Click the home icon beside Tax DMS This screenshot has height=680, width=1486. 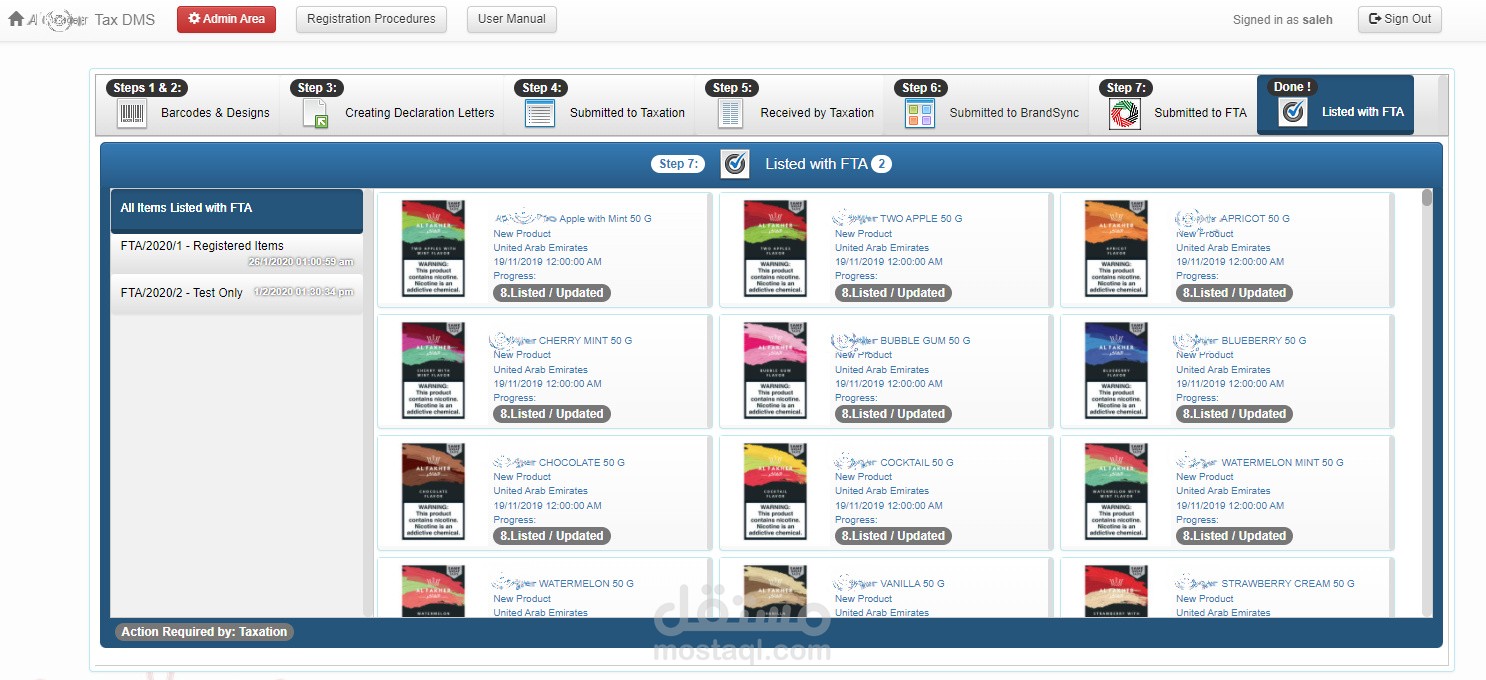coord(16,18)
